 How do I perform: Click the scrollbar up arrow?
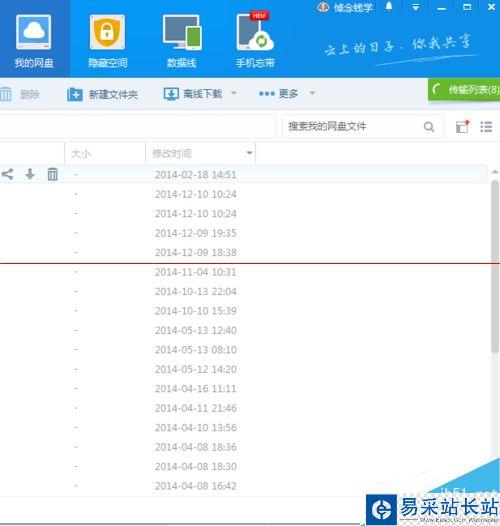coord(495,172)
